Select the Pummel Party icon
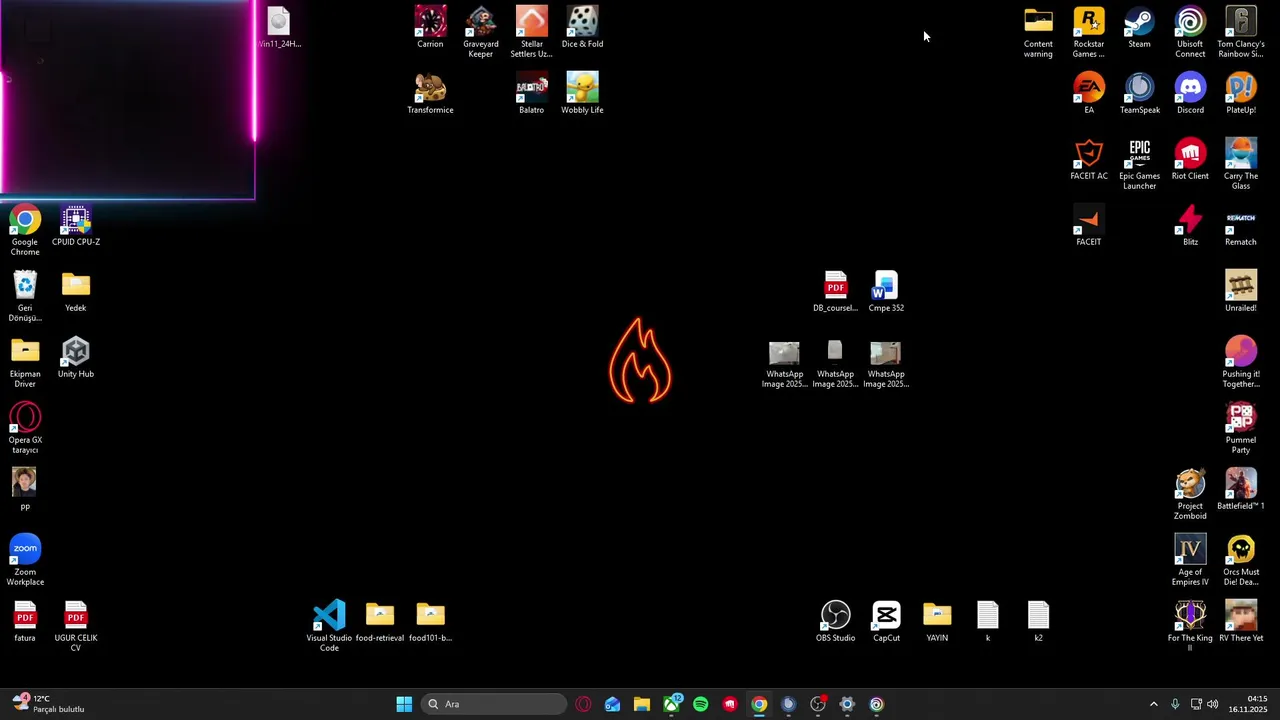Screen dimensions: 1280x720 (1241, 428)
